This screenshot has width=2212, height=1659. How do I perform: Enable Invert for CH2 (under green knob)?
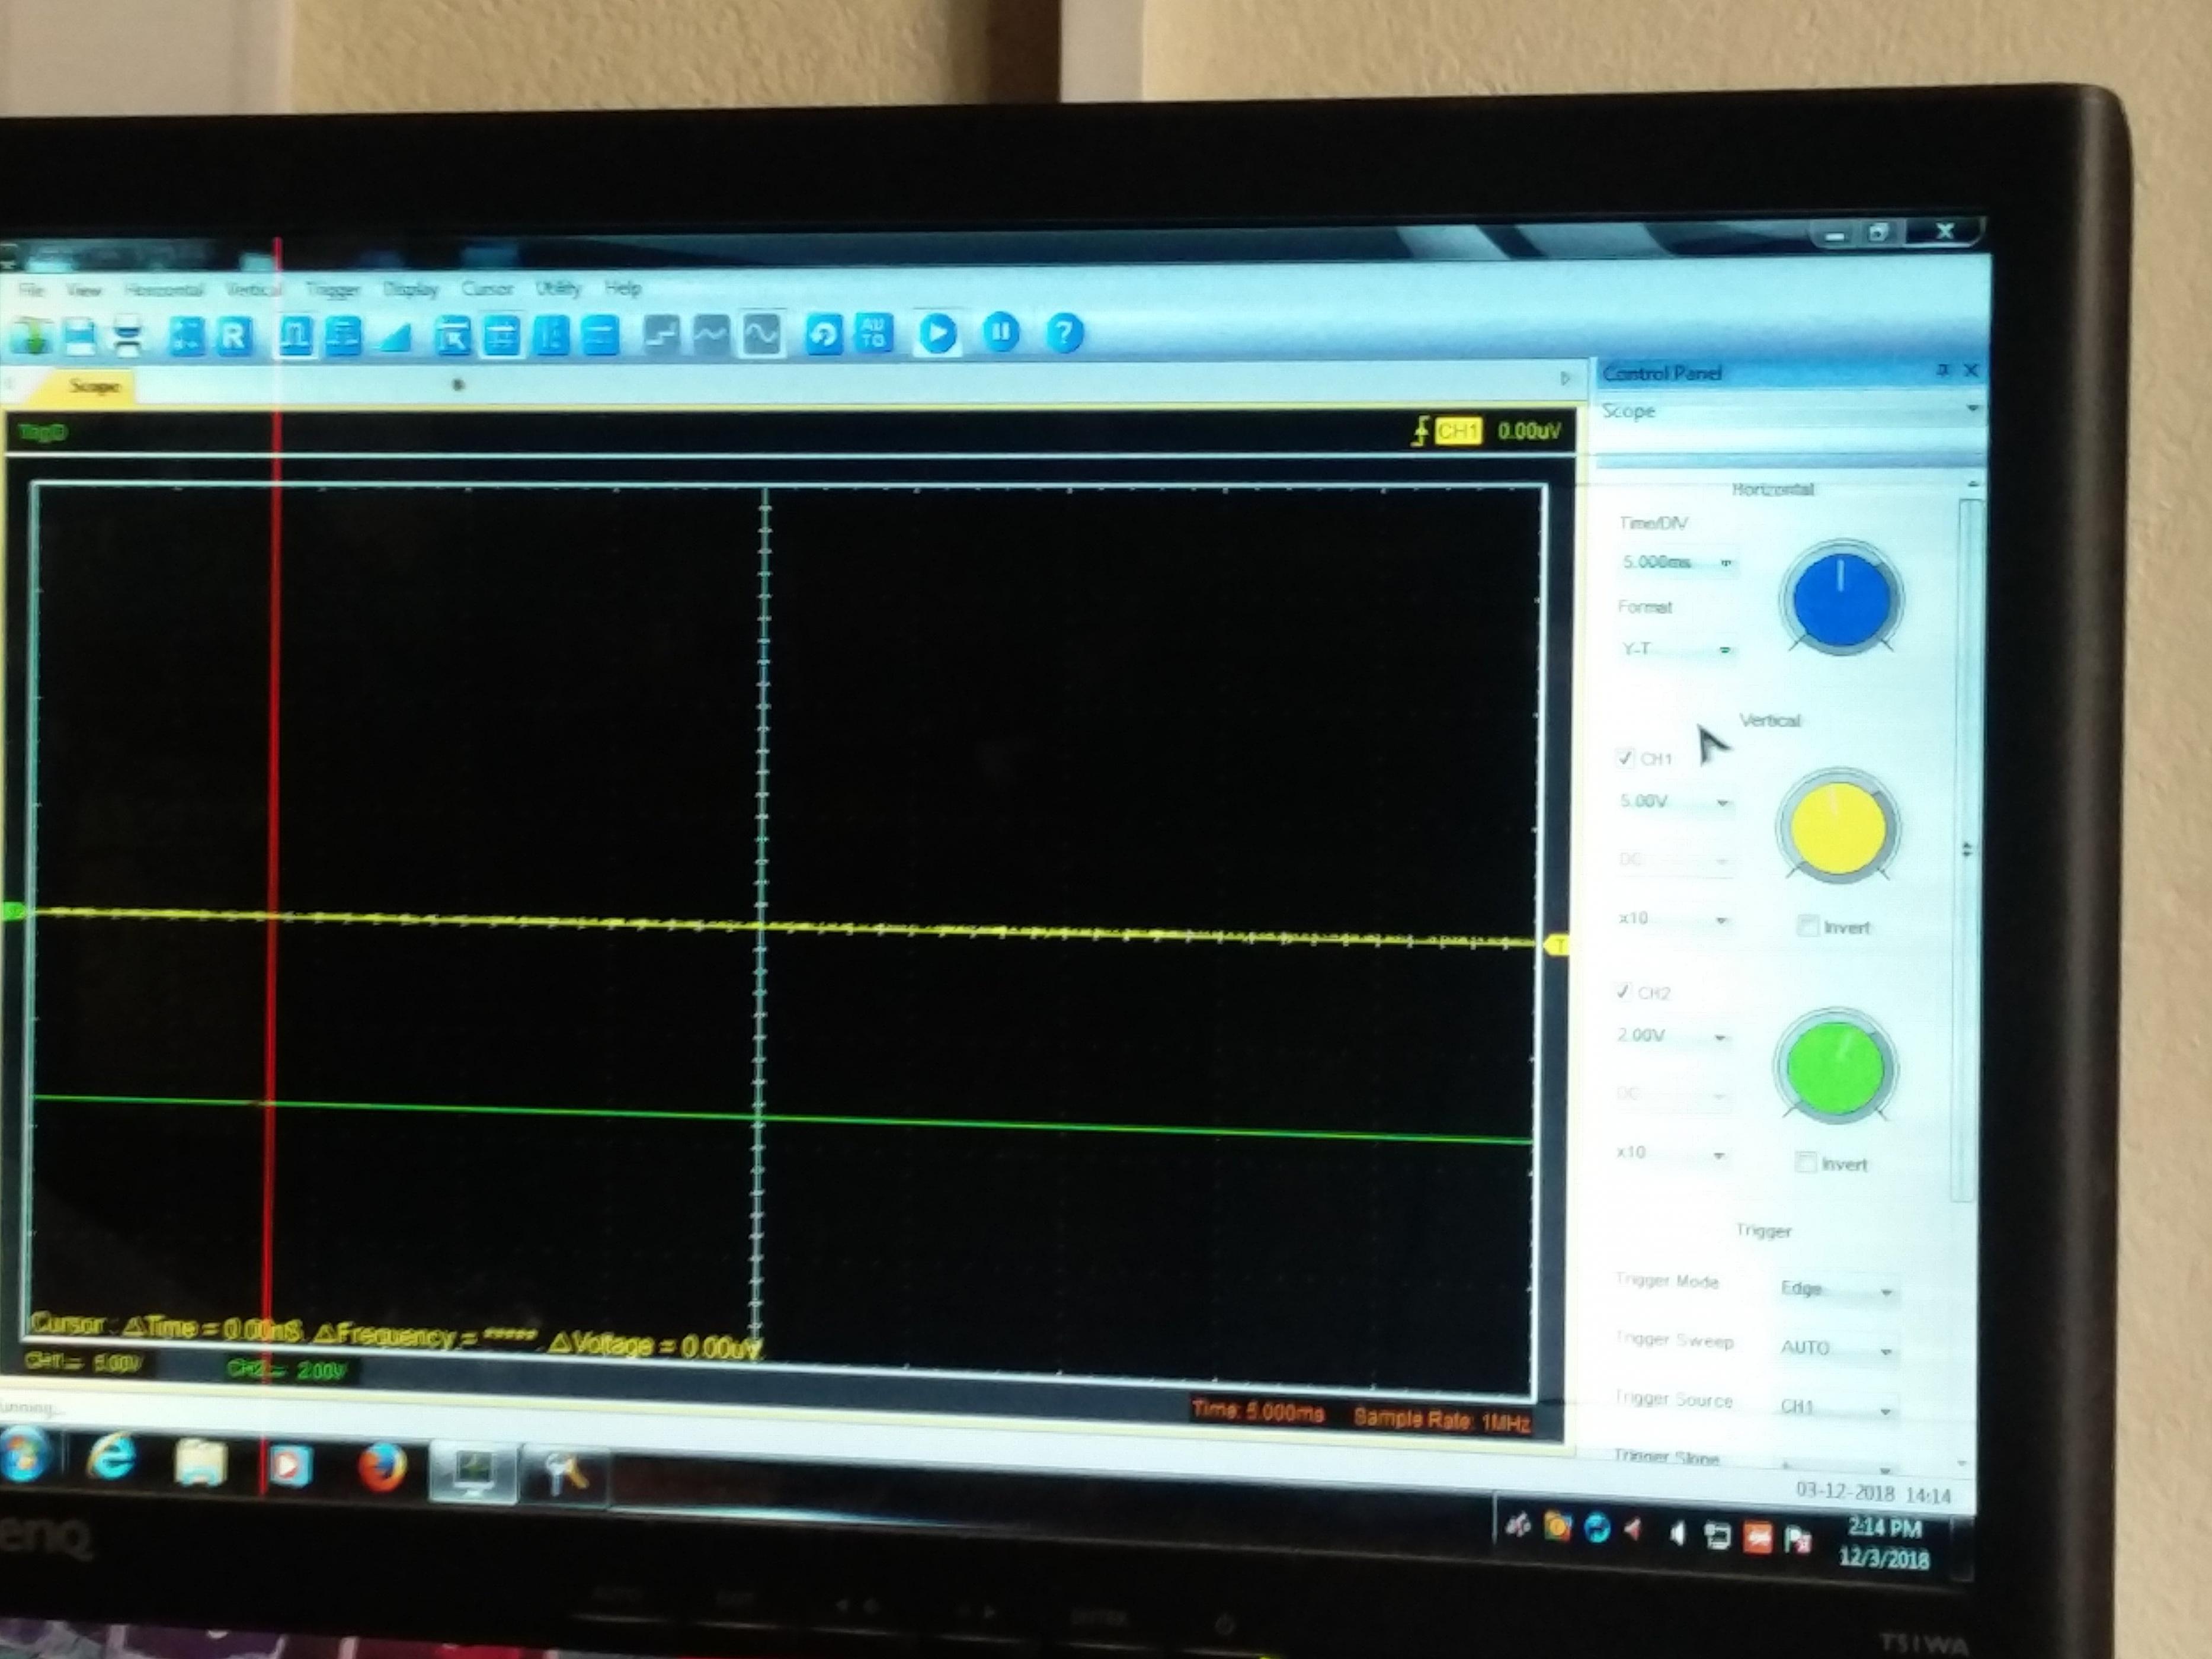pos(1806,1162)
